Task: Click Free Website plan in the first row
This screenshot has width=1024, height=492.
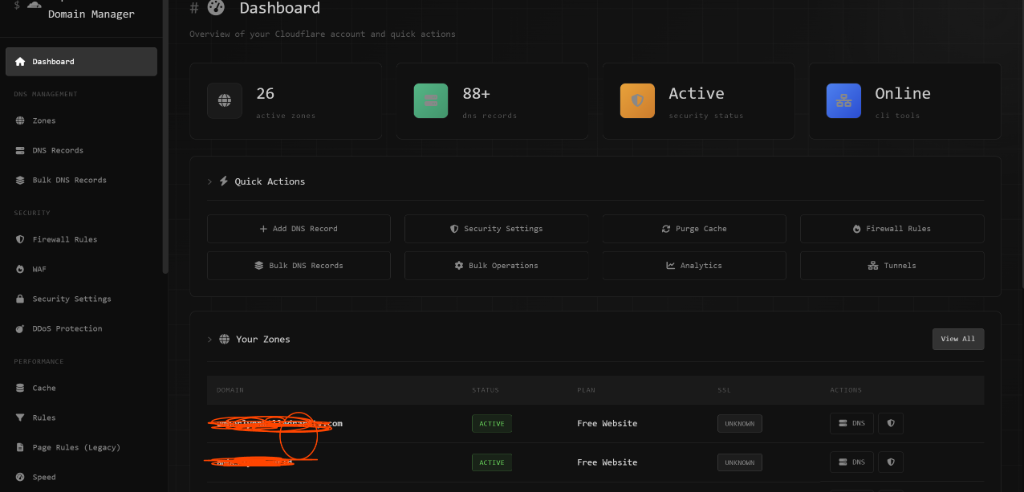Action: coord(607,423)
